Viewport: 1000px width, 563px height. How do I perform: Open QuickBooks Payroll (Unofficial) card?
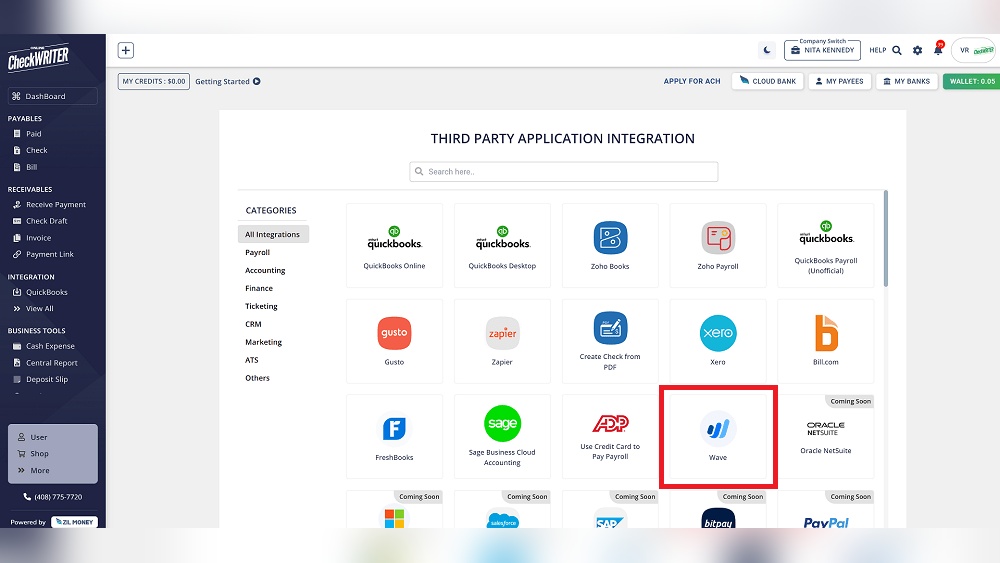tap(826, 245)
